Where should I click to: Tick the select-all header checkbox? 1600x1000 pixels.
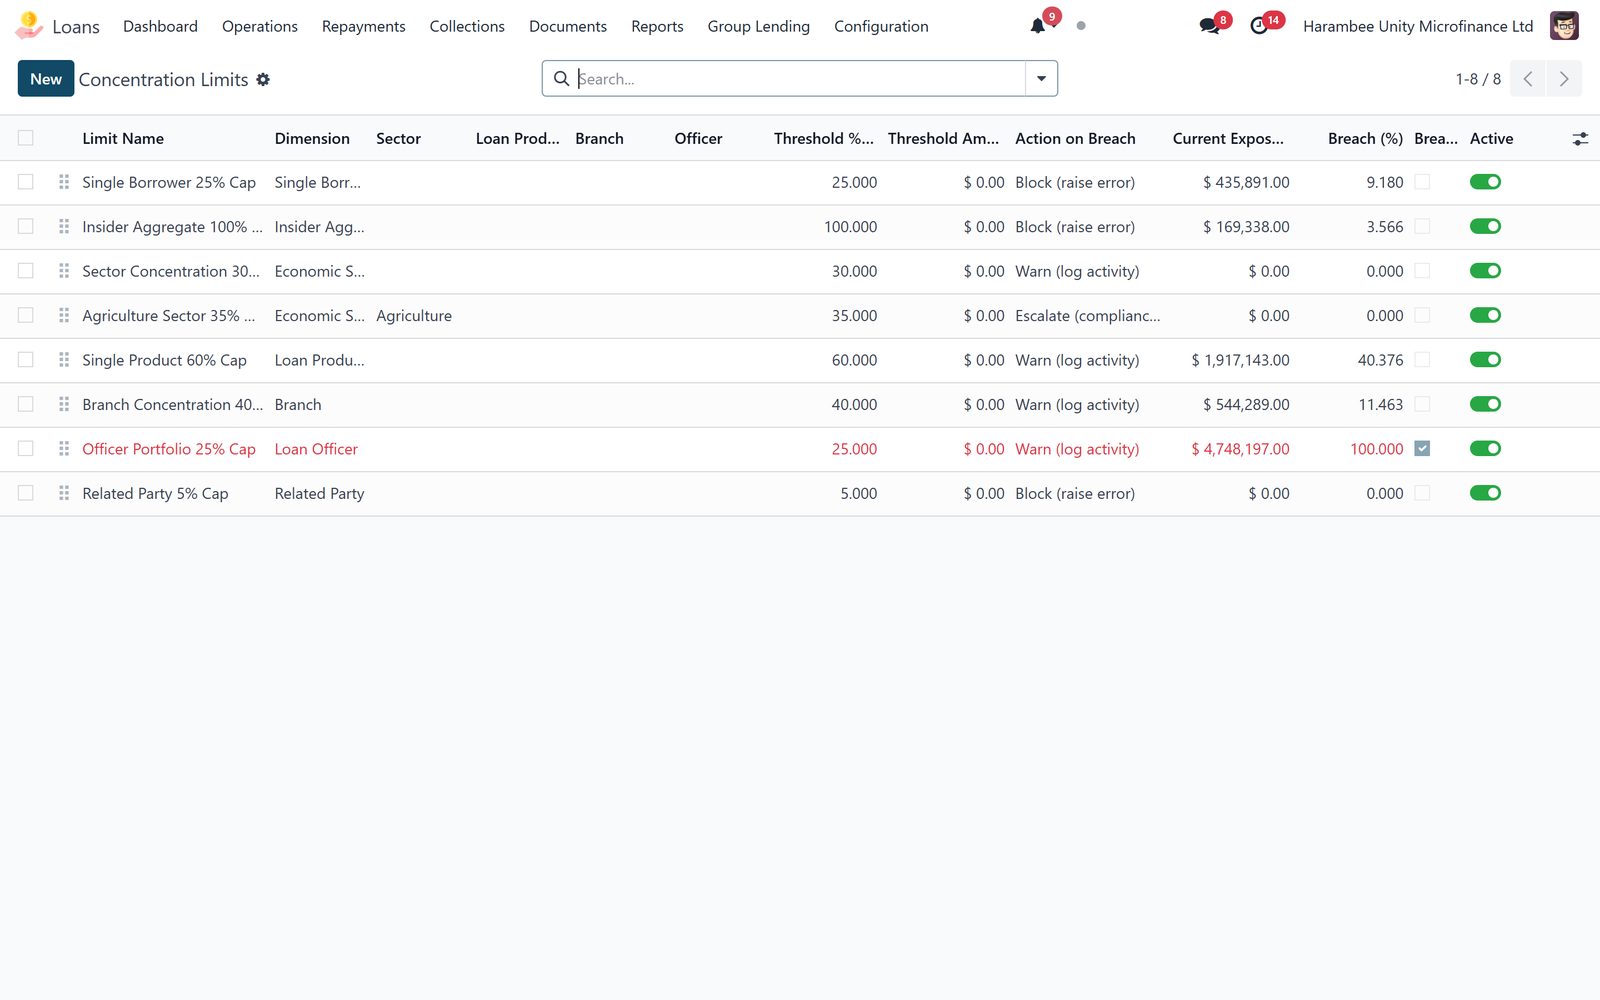[x=26, y=138]
